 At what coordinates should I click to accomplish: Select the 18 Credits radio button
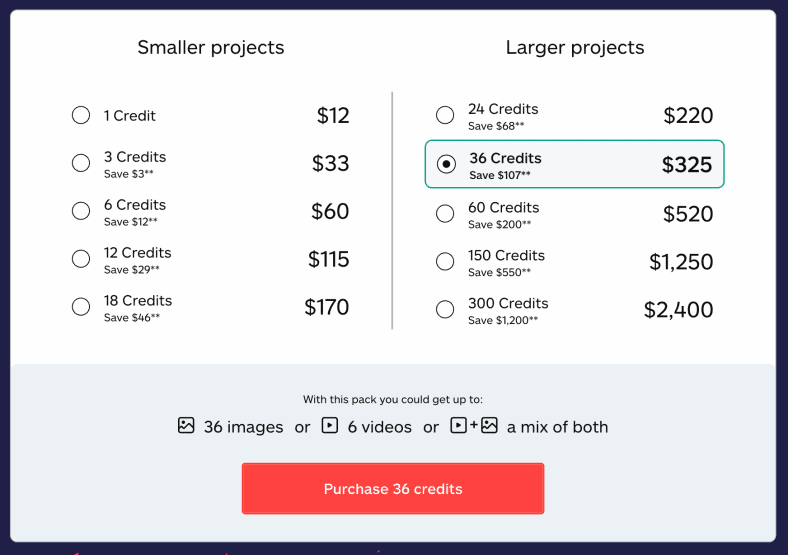pos(81,307)
